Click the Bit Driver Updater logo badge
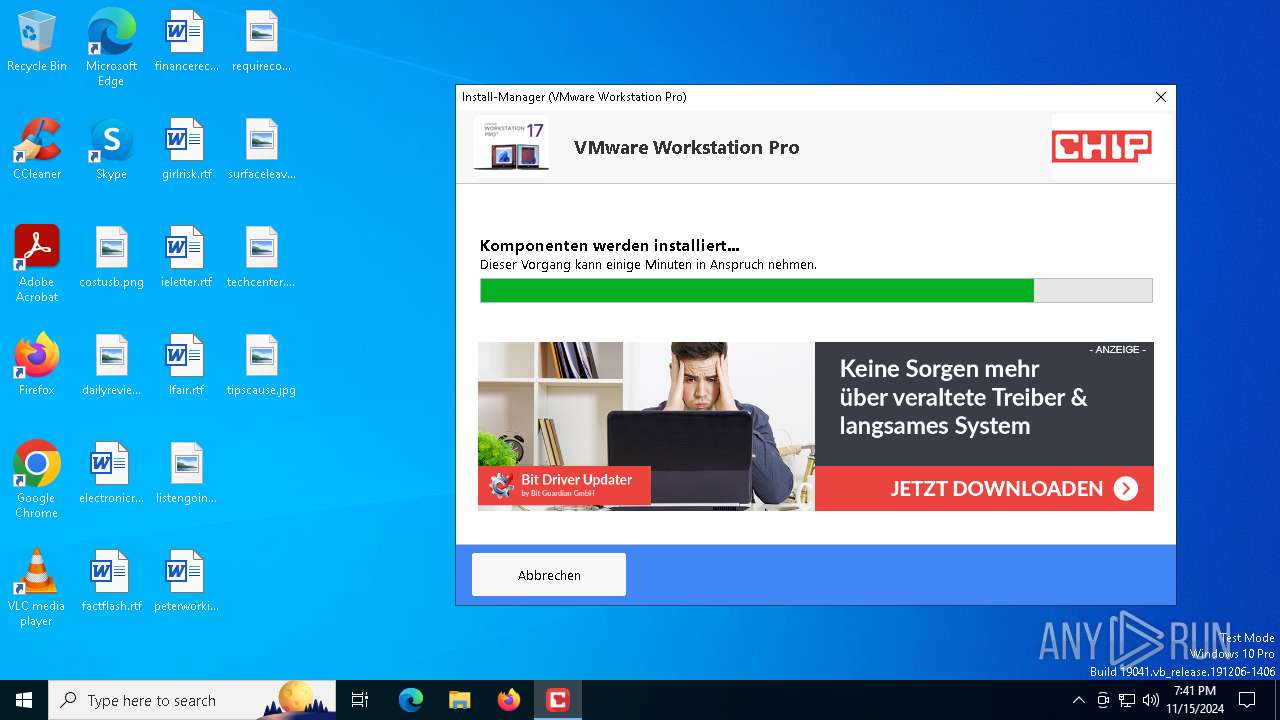The image size is (1280, 720). [x=565, y=485]
